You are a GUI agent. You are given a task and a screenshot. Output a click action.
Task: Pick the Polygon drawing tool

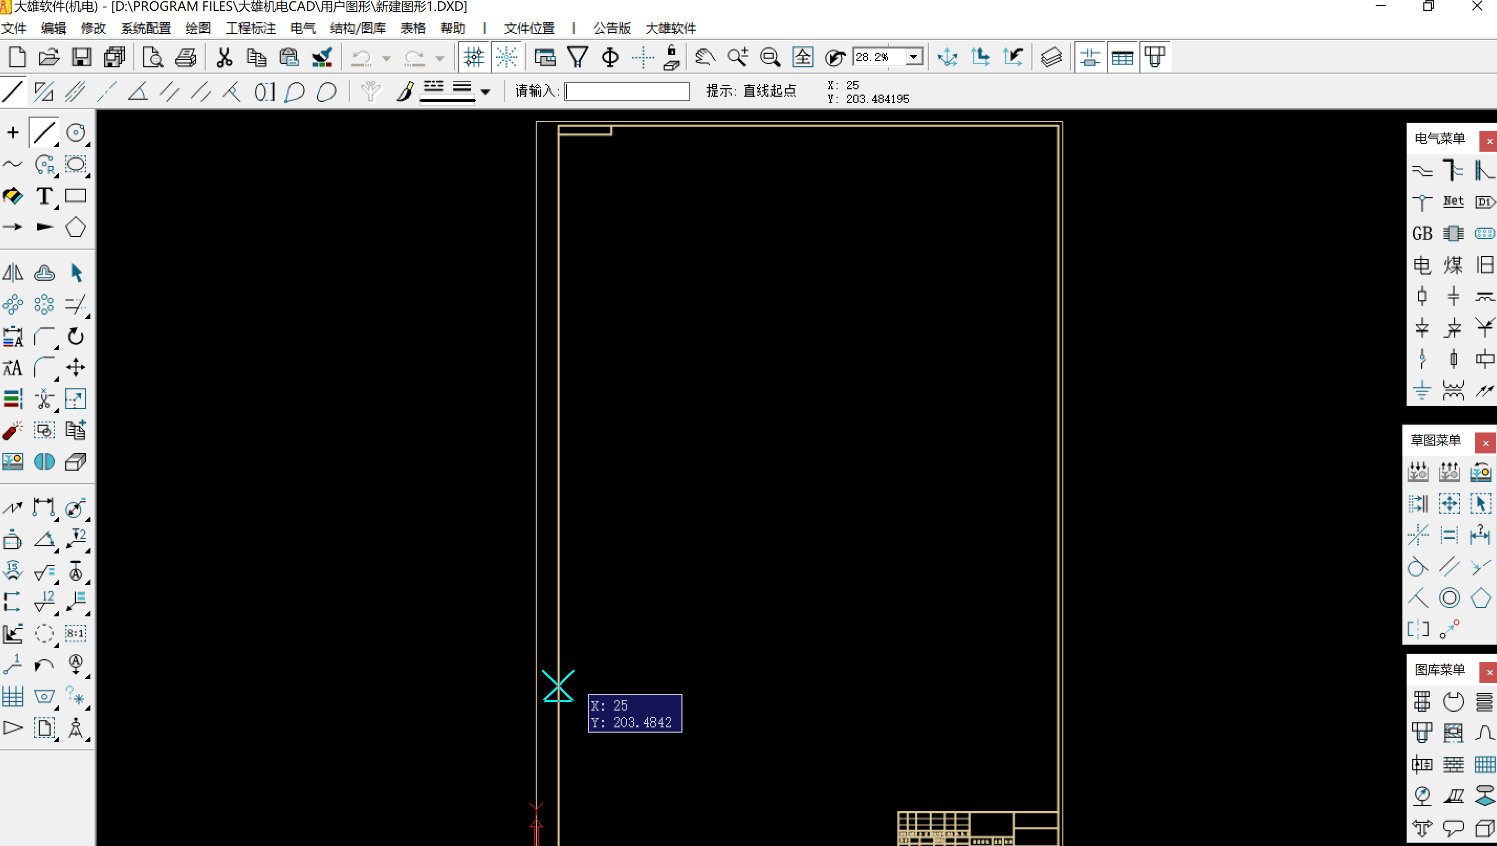[75, 227]
